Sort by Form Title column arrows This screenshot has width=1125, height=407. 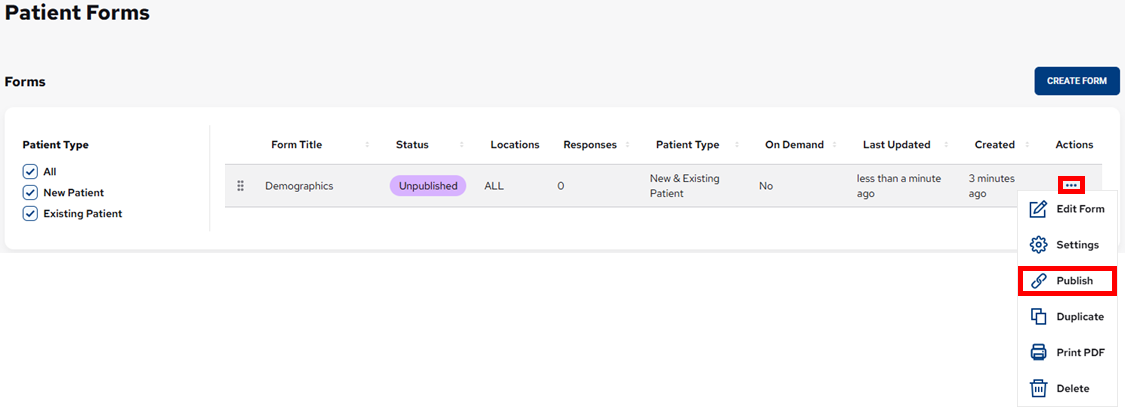367,145
